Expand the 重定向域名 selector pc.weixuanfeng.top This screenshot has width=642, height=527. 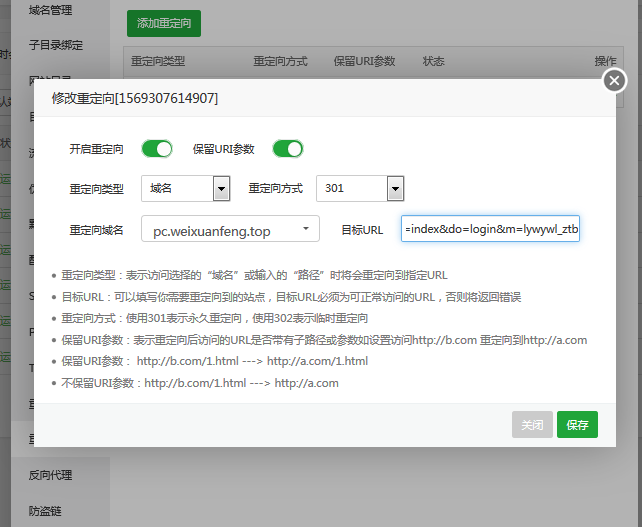[230, 228]
